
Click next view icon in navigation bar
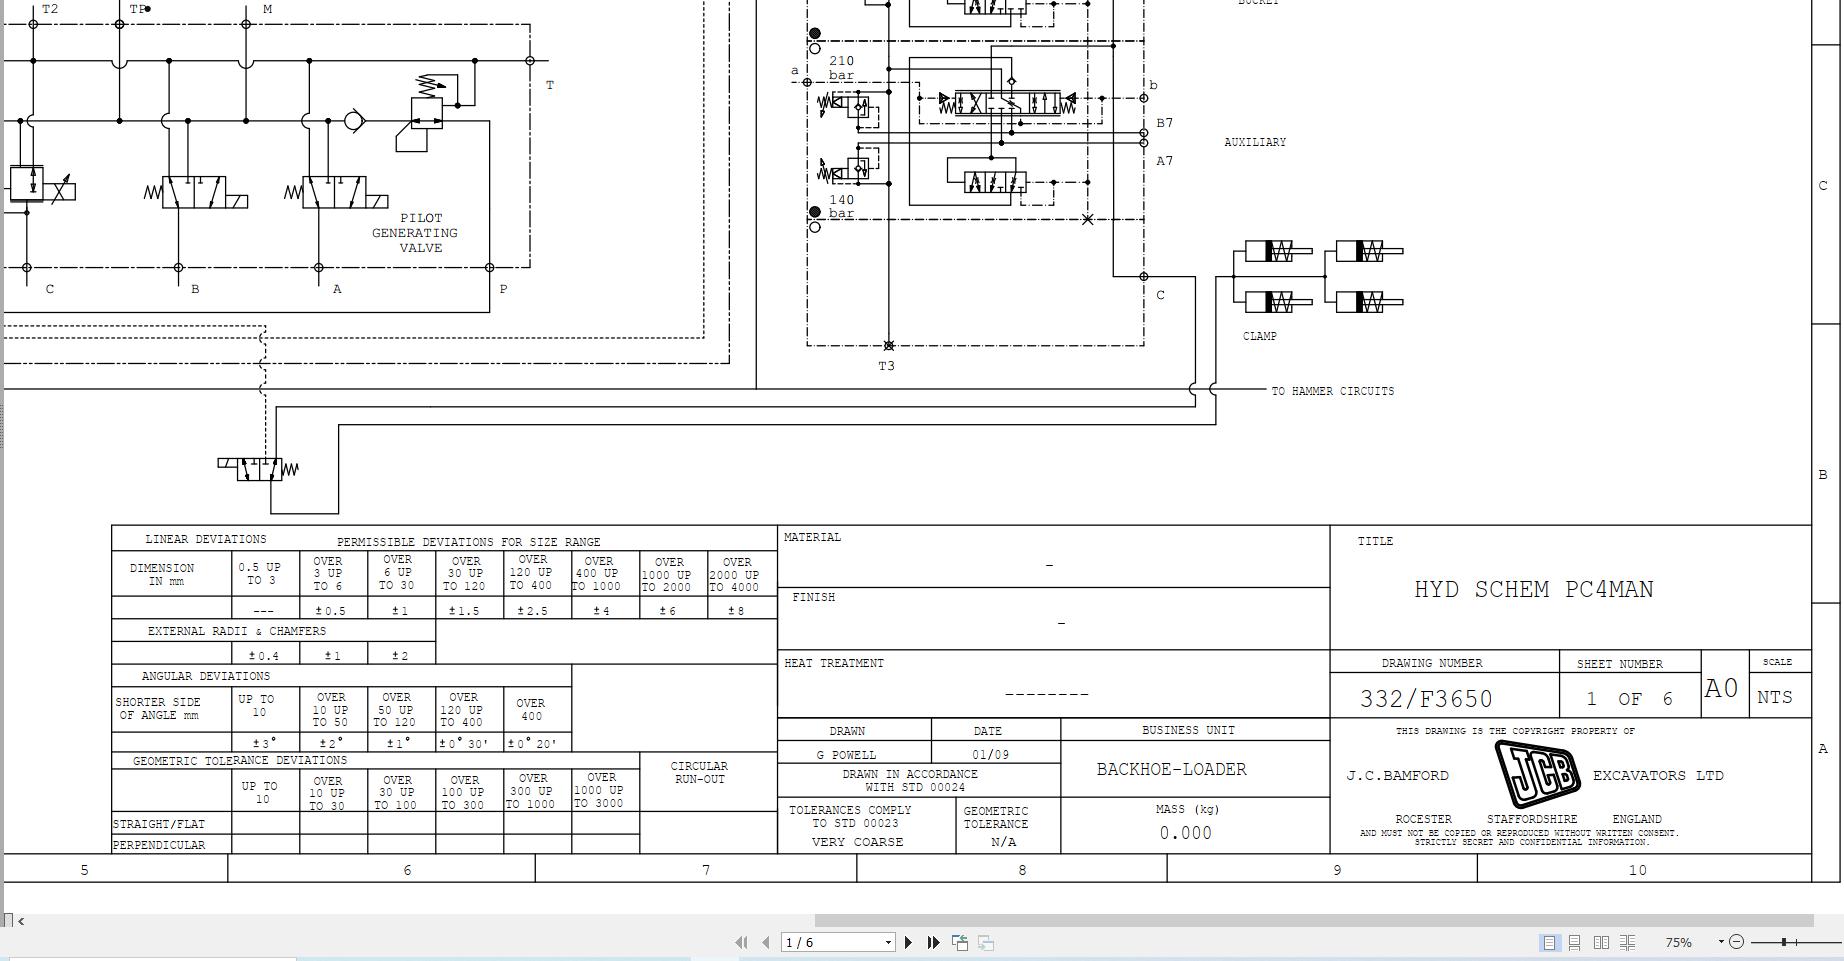click(x=986, y=942)
